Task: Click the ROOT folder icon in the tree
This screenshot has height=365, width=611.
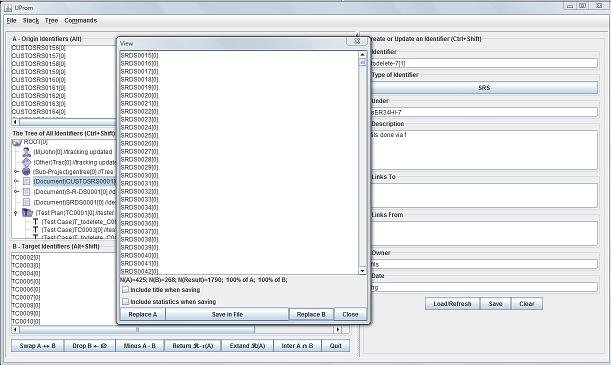Action: tap(17, 143)
